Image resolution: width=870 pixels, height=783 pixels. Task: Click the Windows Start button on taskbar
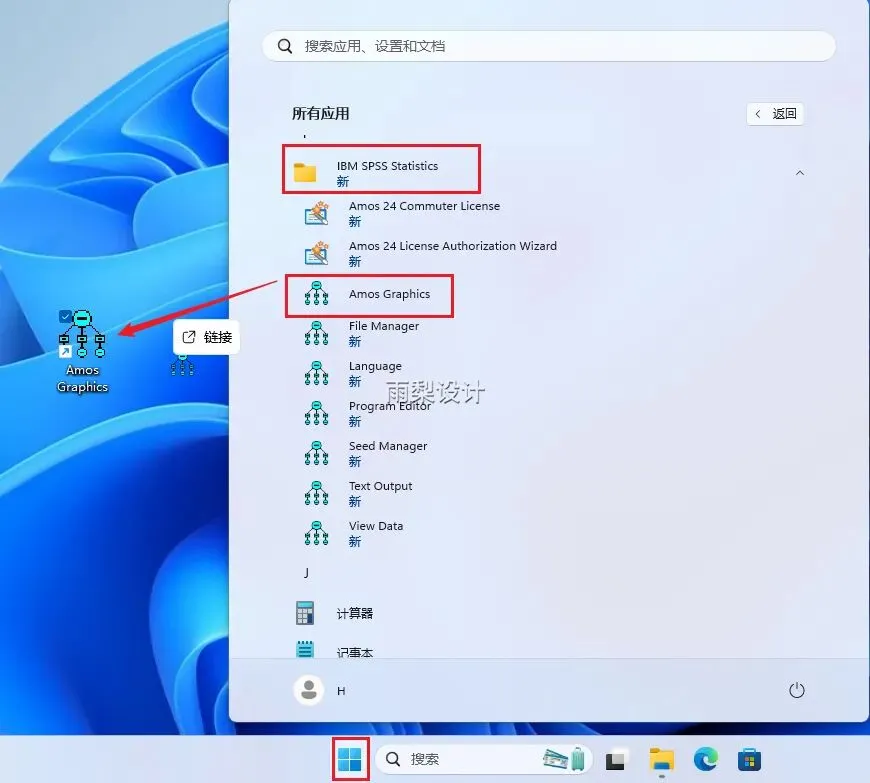(x=350, y=759)
